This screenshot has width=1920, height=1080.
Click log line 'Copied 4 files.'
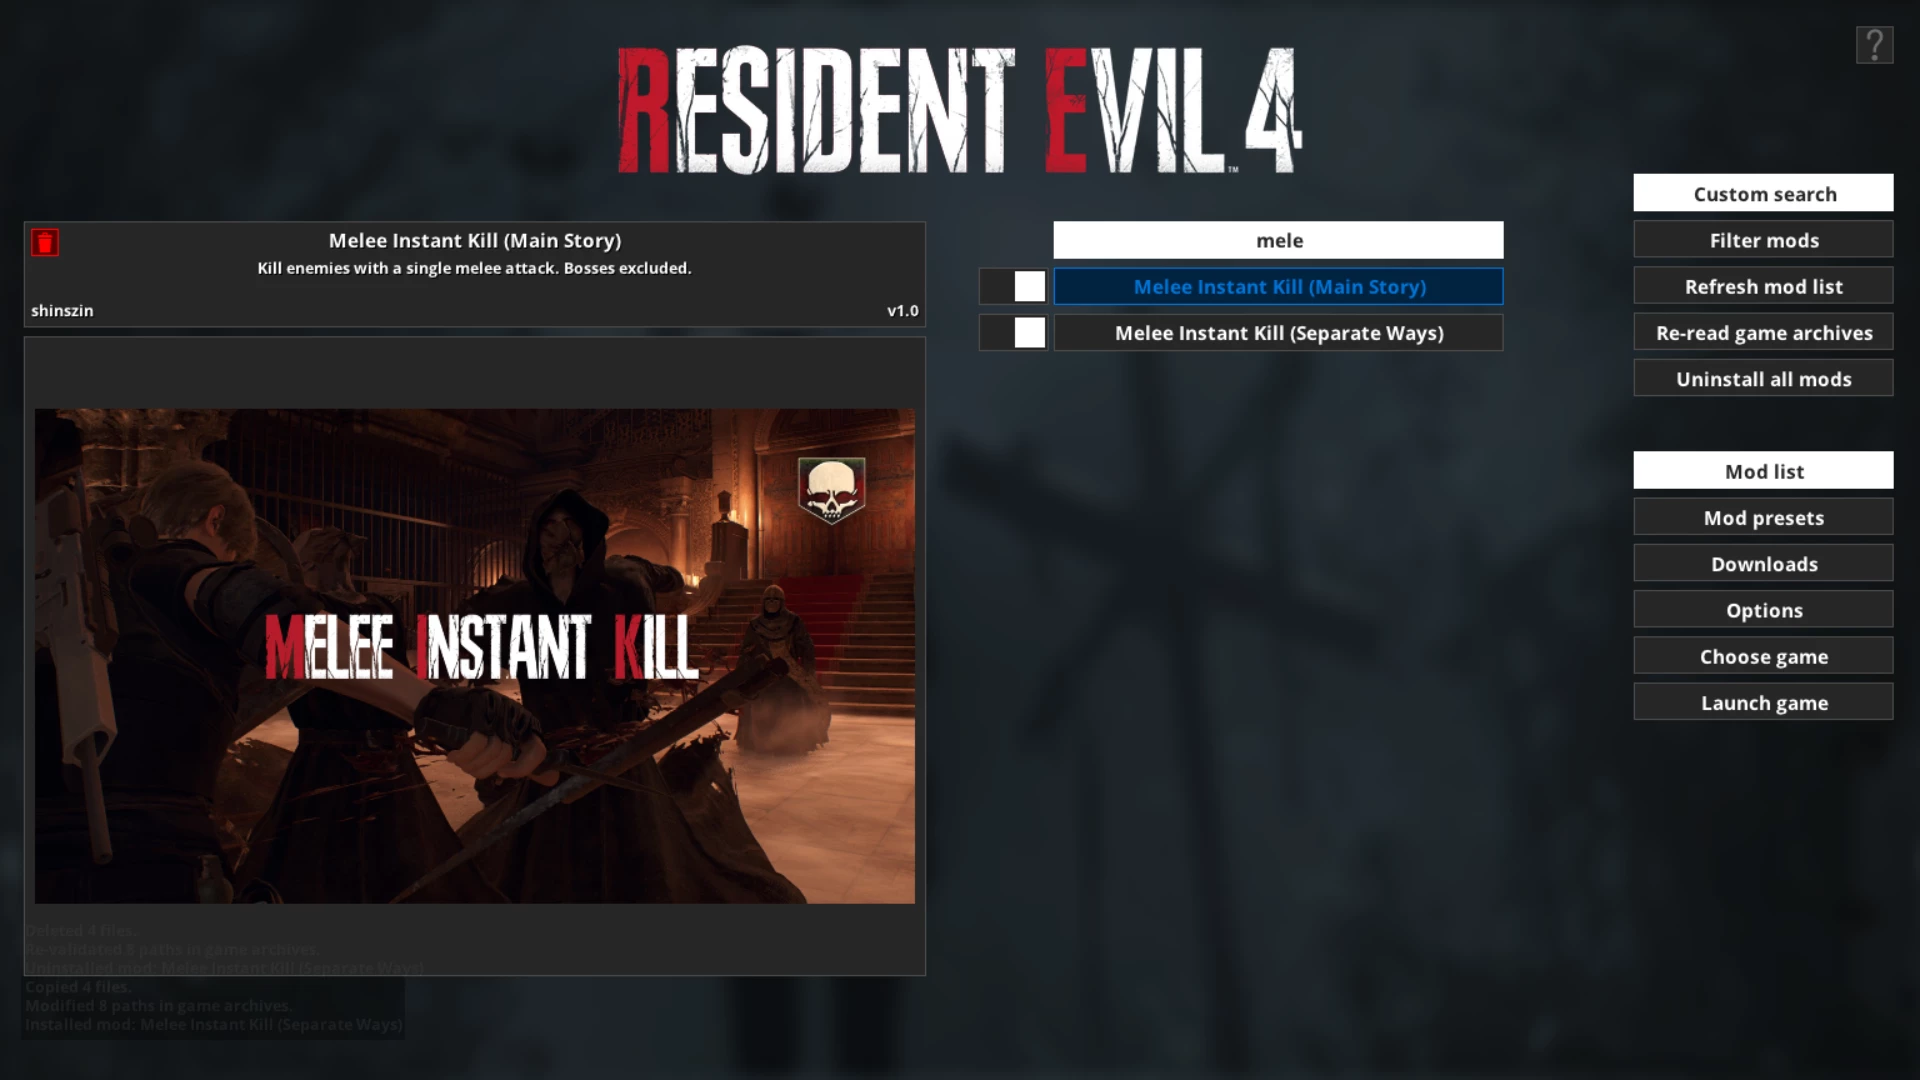pos(78,987)
